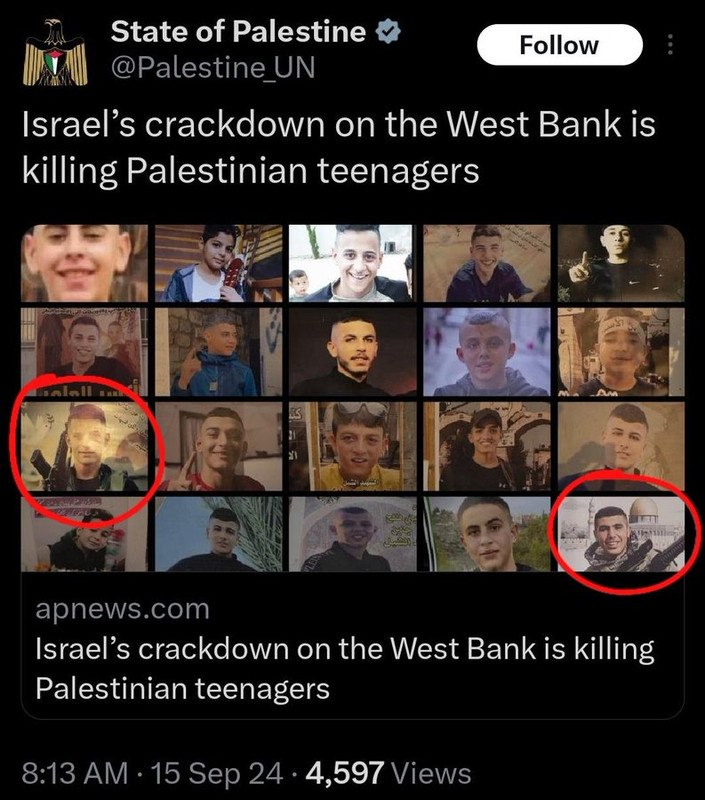Open the portrait of boy holding guitar
This screenshot has width=705, height=800.
218,263
